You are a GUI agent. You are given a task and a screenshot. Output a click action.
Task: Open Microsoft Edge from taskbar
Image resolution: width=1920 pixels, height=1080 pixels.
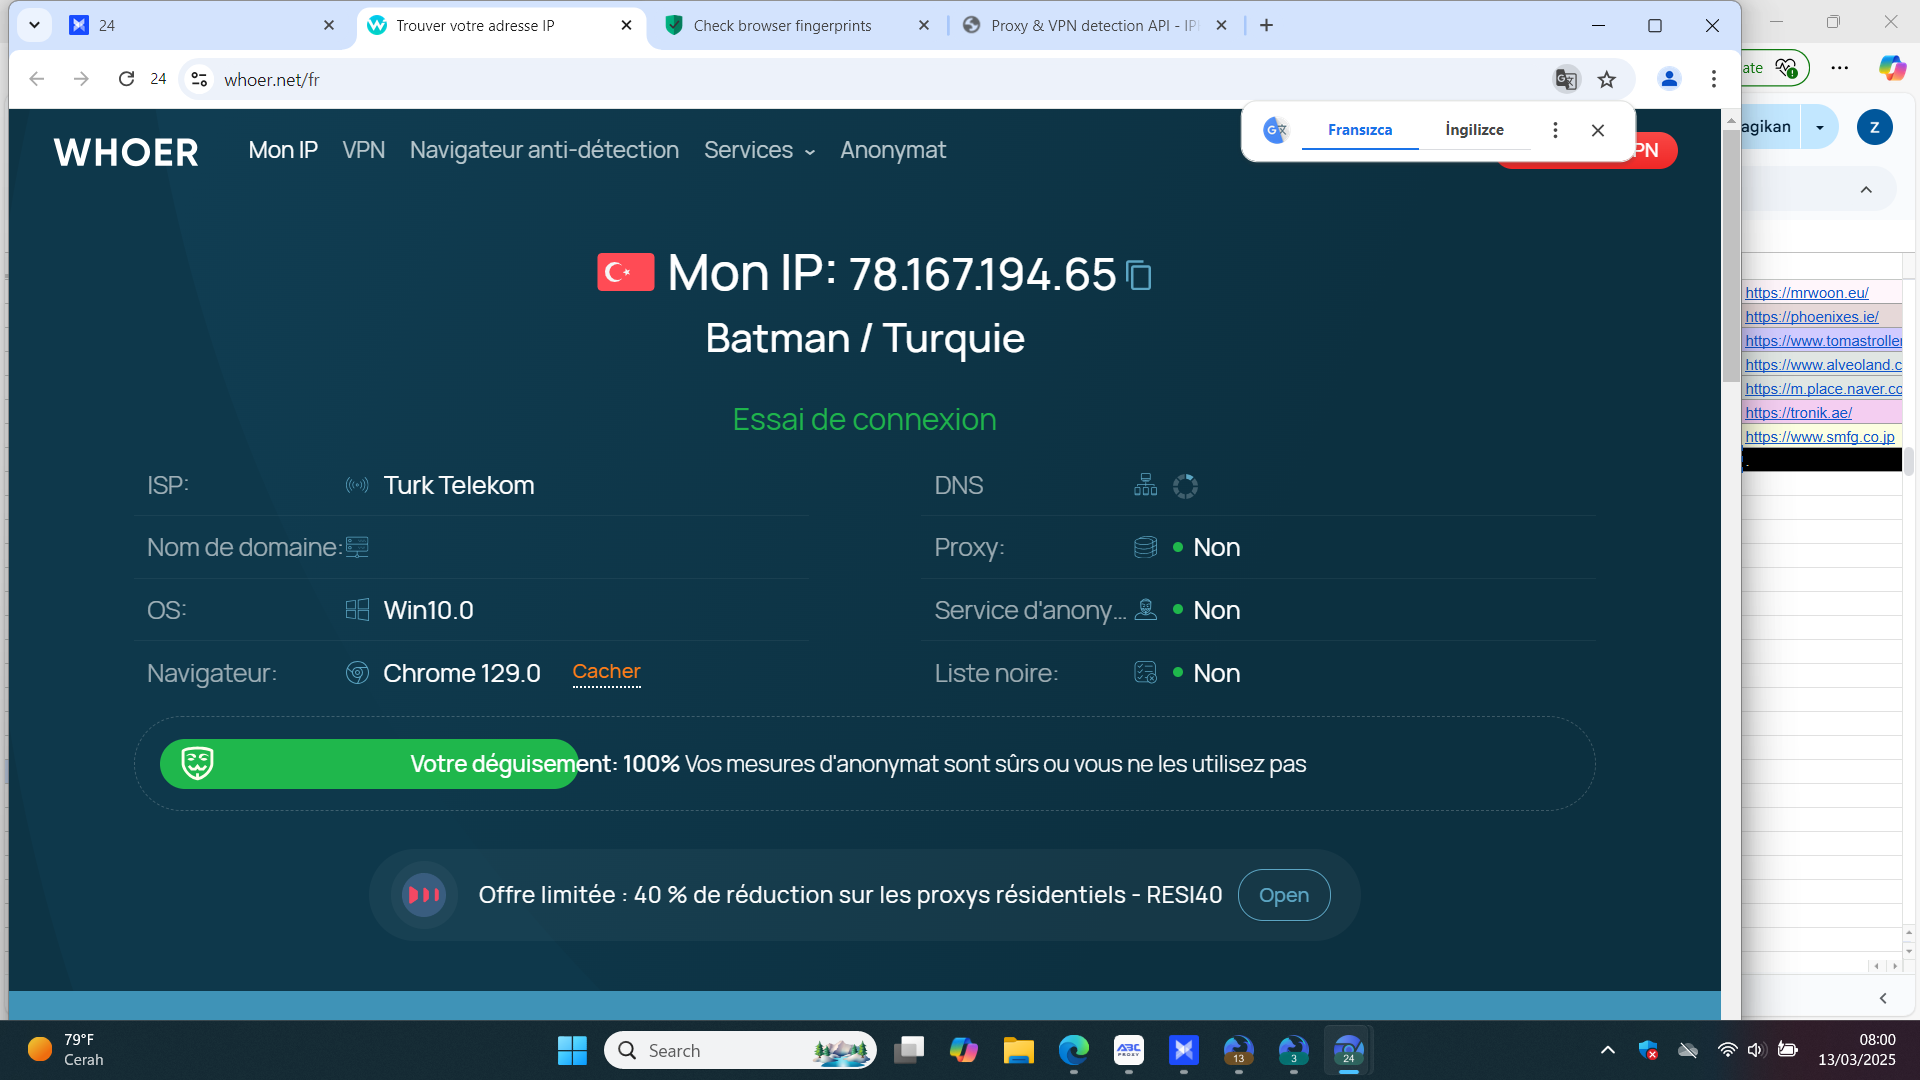point(1074,1050)
